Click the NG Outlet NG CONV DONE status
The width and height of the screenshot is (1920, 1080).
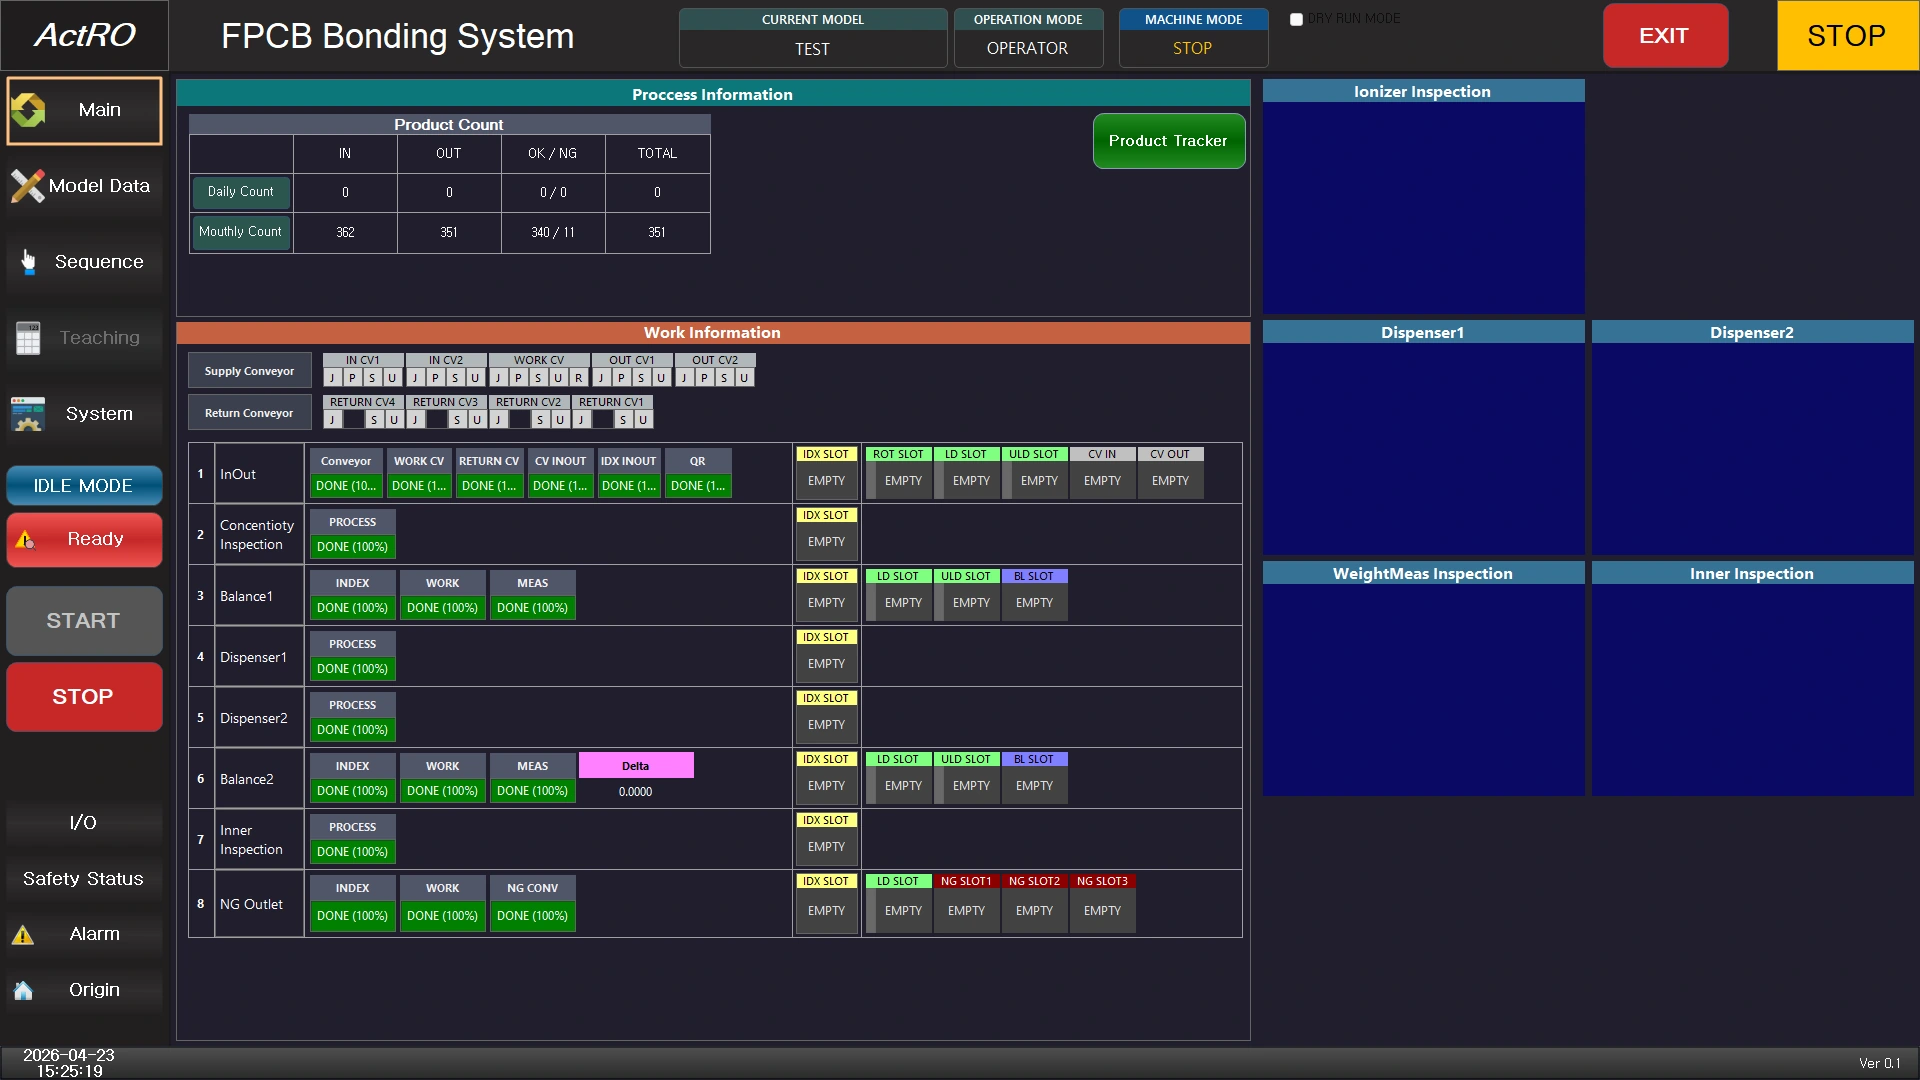(x=533, y=916)
